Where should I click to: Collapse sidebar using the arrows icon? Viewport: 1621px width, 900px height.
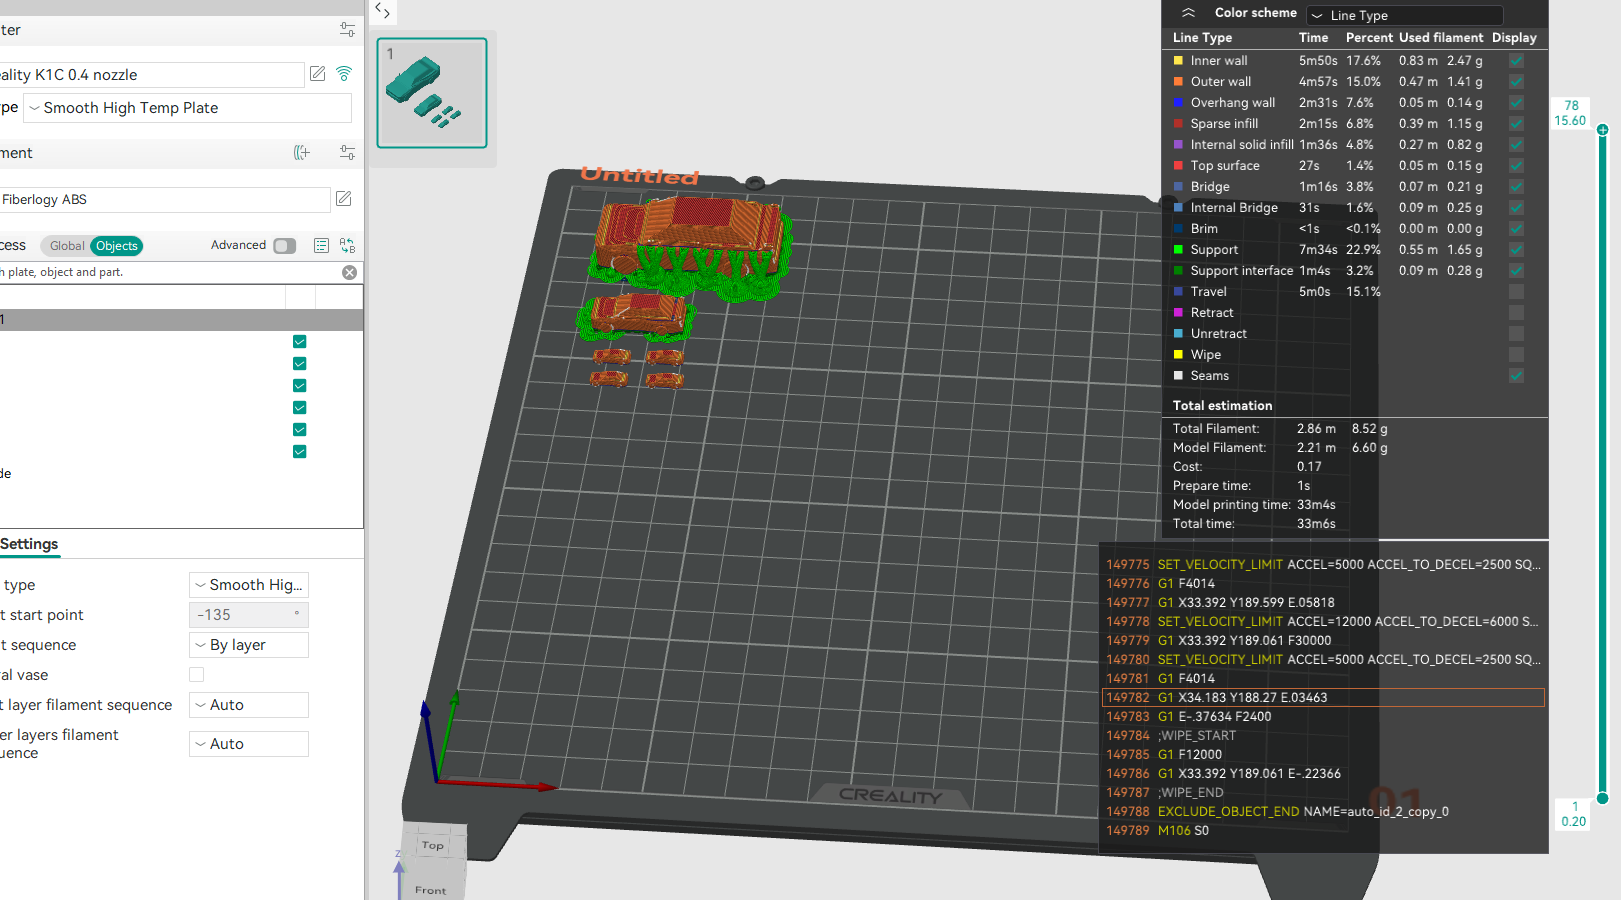point(382,11)
